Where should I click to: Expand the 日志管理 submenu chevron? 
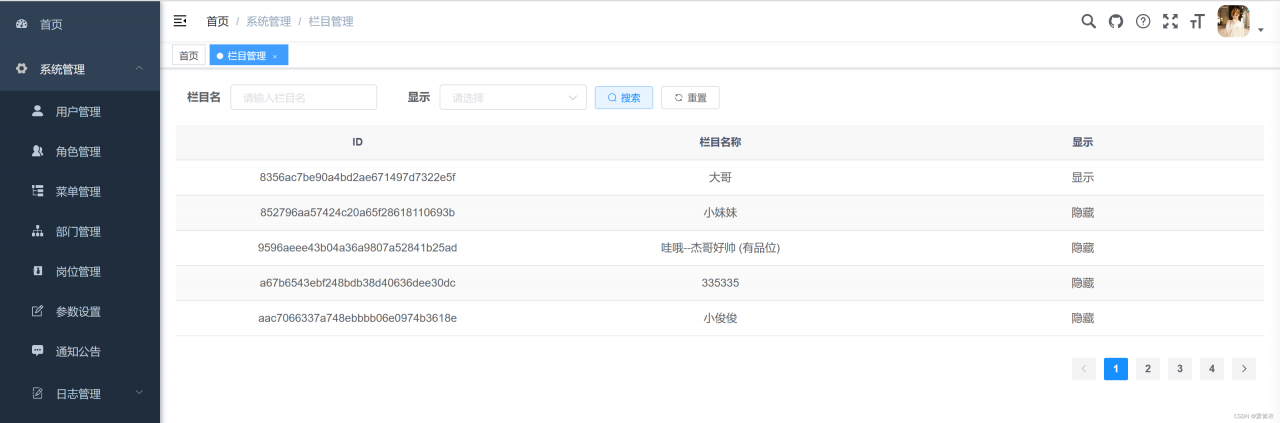click(139, 393)
